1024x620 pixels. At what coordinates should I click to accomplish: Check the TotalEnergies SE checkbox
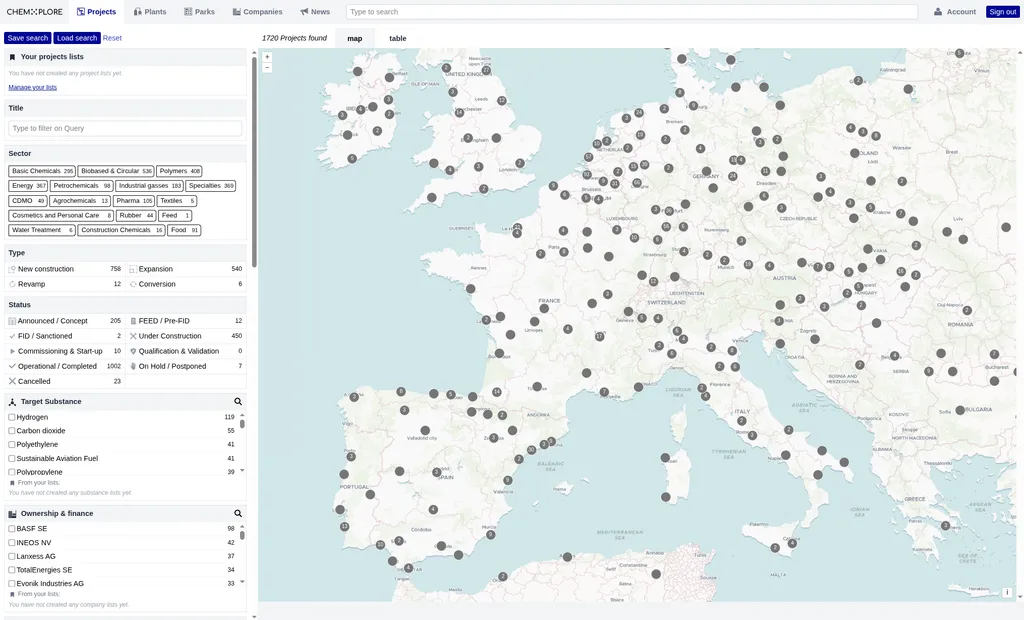click(12, 570)
